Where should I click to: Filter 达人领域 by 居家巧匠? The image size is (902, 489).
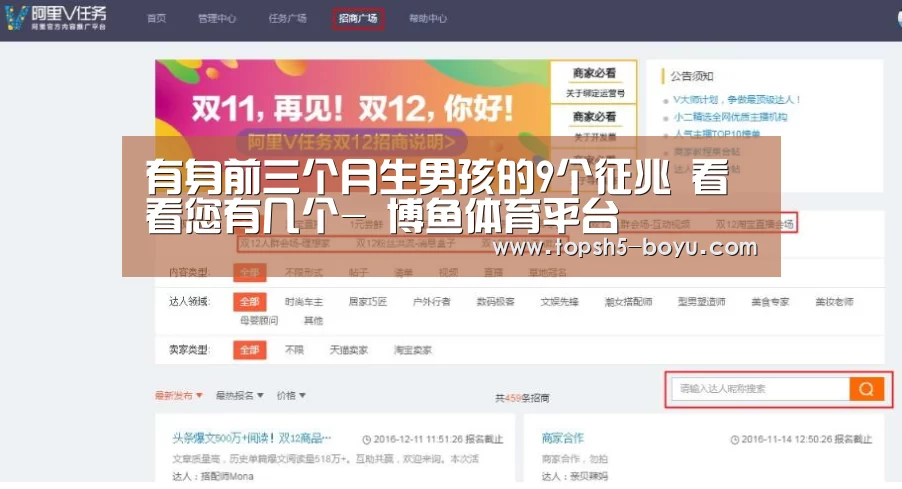click(x=368, y=301)
